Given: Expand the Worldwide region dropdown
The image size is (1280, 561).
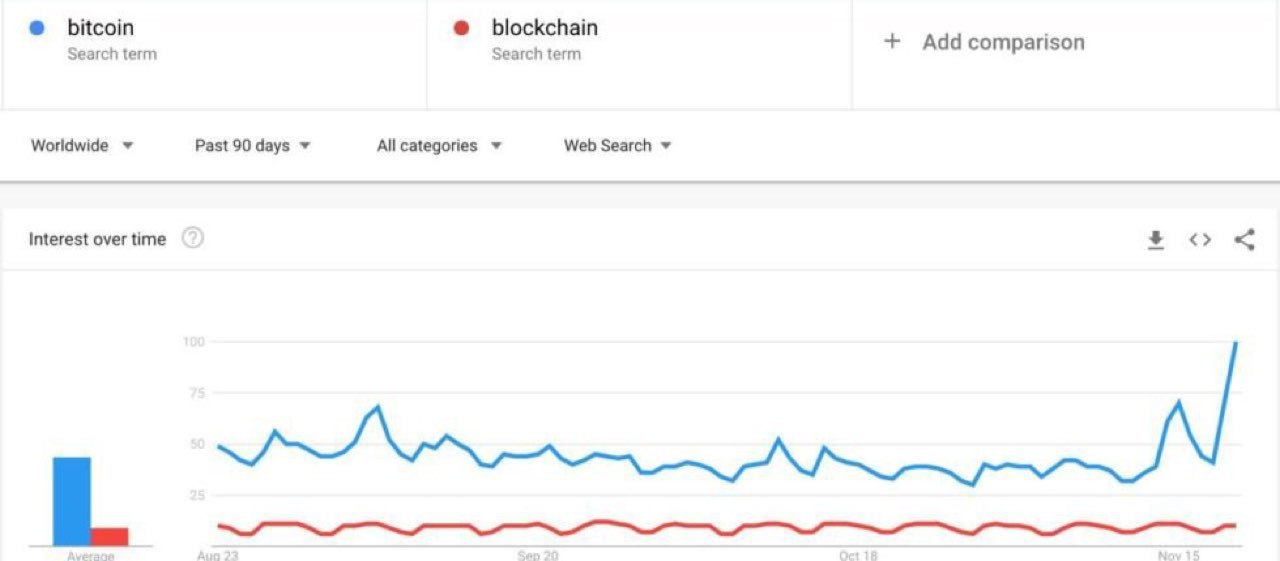Looking at the screenshot, I should (82, 146).
